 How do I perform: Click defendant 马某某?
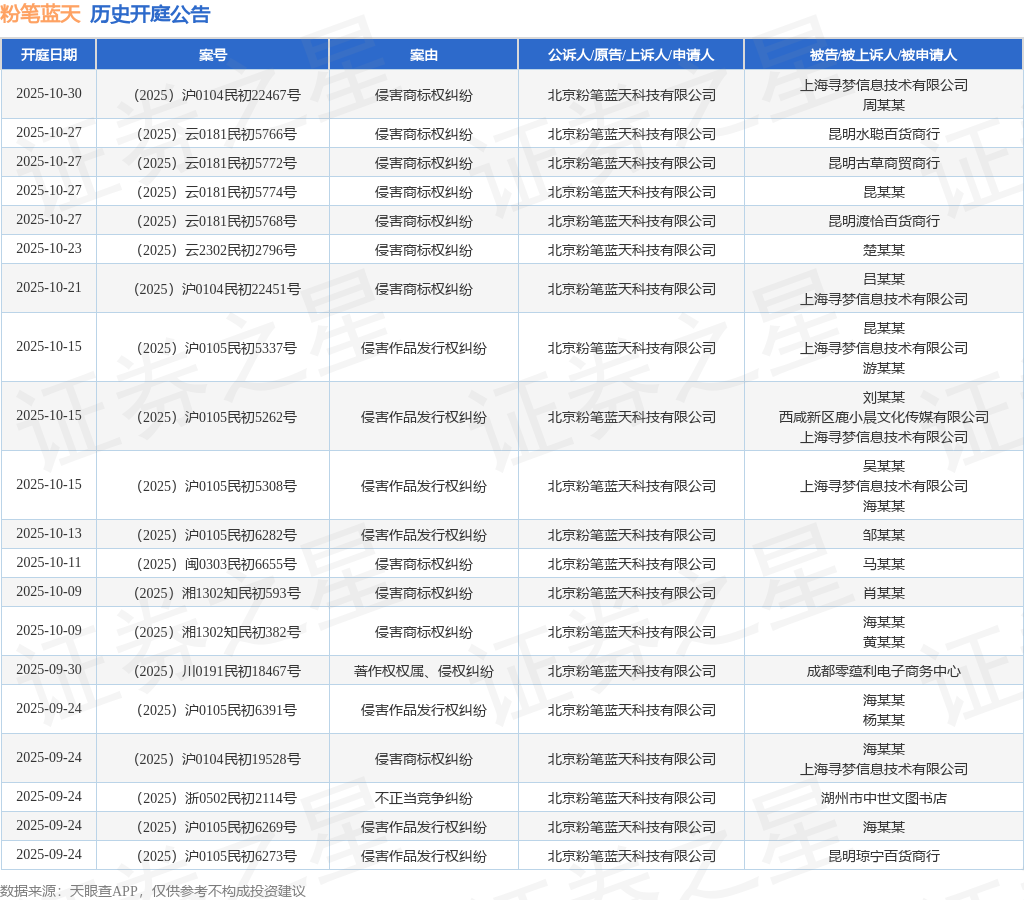click(x=884, y=564)
